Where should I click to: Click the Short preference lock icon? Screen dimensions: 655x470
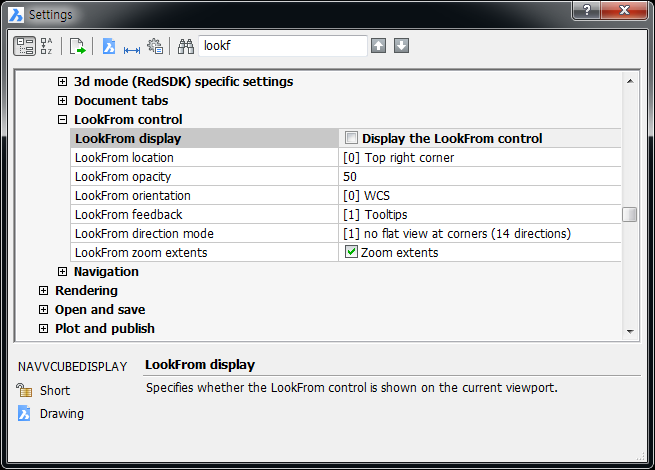[x=24, y=390]
